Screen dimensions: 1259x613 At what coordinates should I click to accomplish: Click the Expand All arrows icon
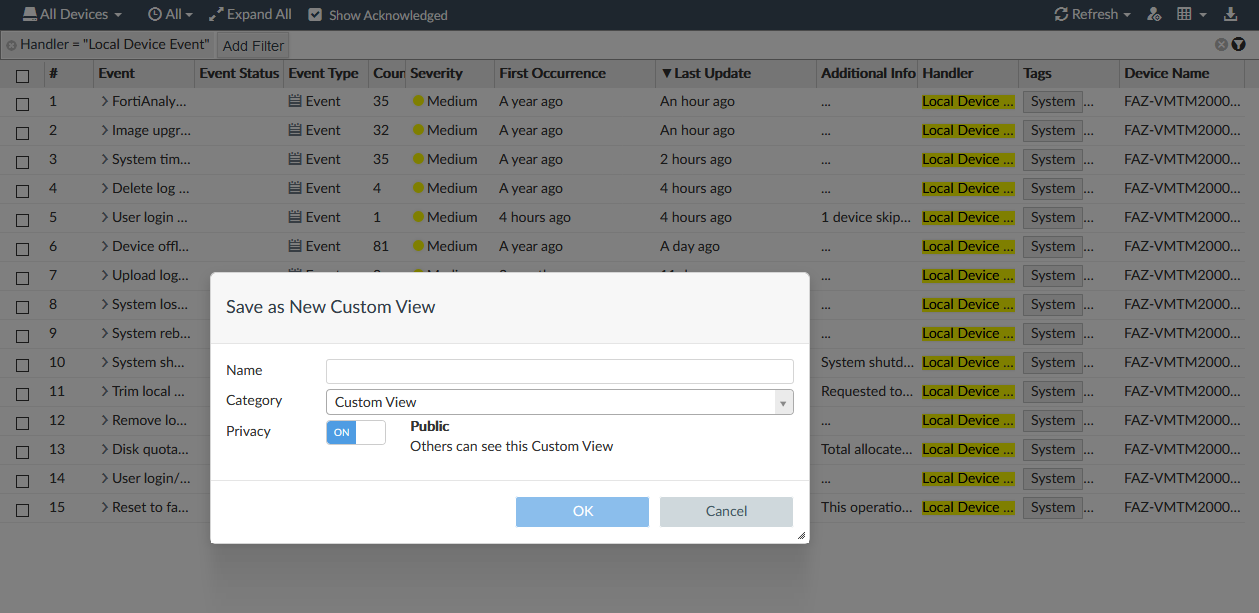pyautogui.click(x=216, y=14)
